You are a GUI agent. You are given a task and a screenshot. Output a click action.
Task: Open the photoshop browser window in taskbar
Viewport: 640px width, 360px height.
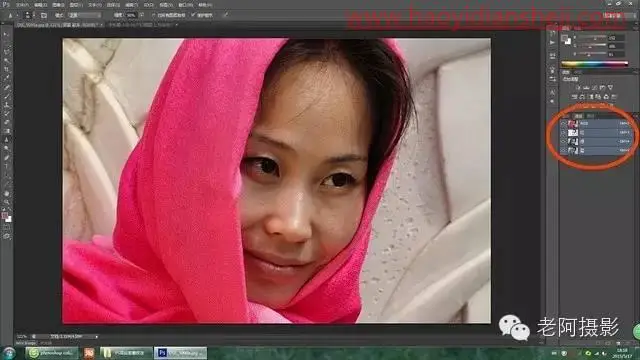point(51,353)
